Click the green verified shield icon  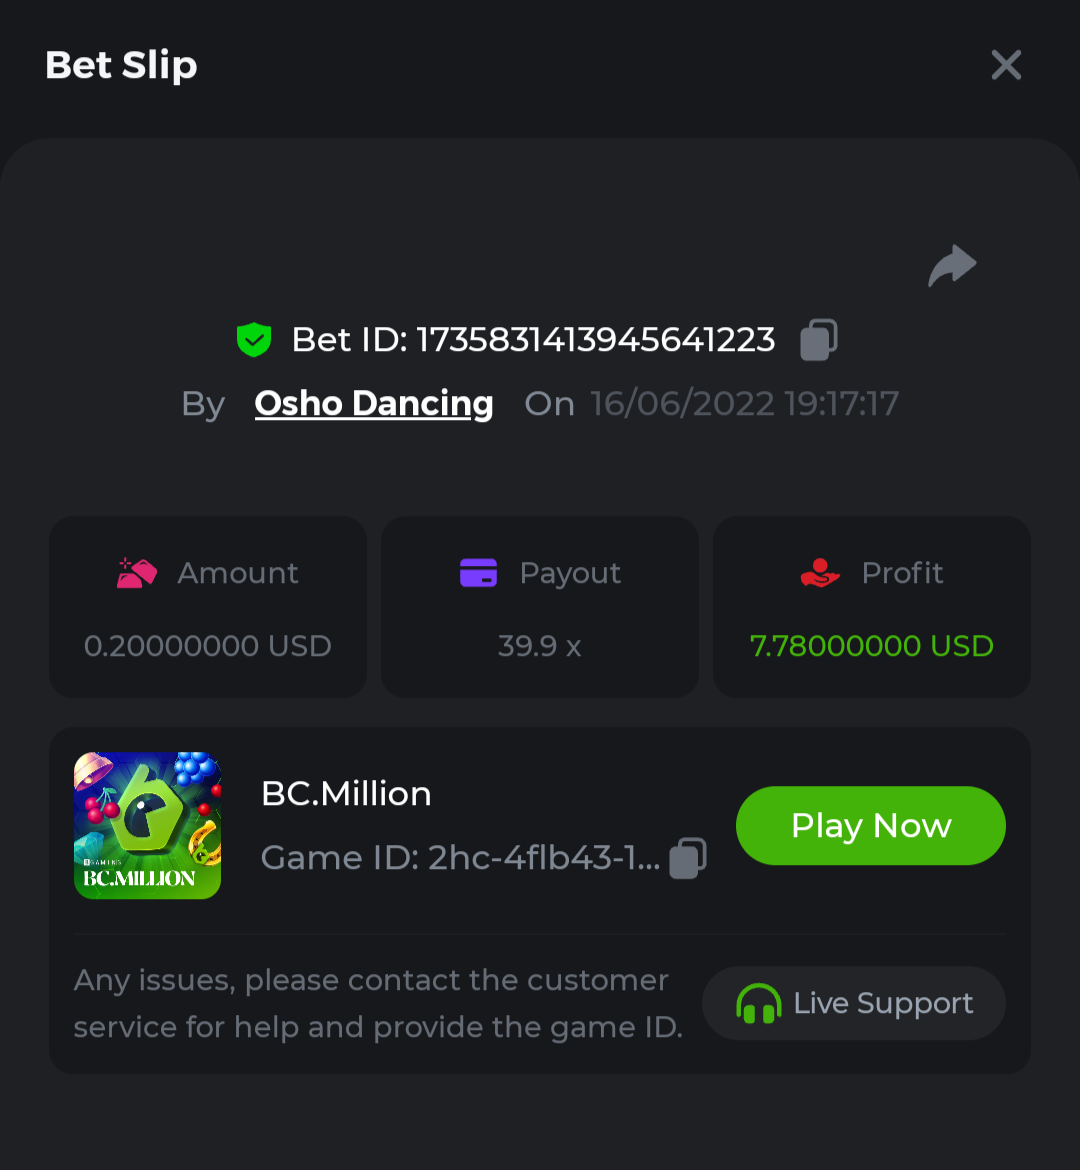point(254,340)
